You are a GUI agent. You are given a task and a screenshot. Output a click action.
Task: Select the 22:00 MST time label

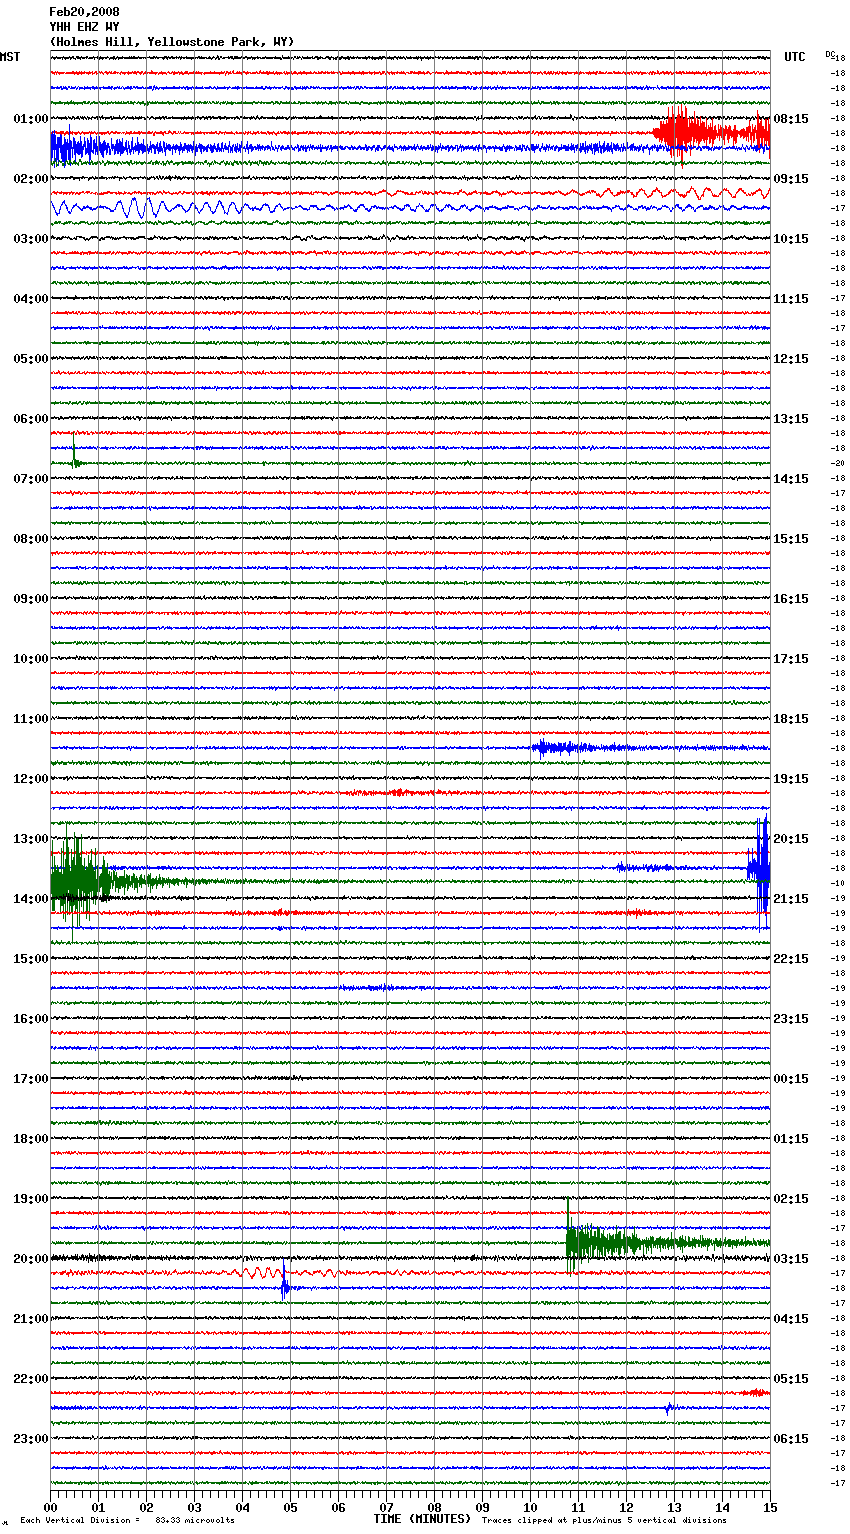coord(31,1379)
